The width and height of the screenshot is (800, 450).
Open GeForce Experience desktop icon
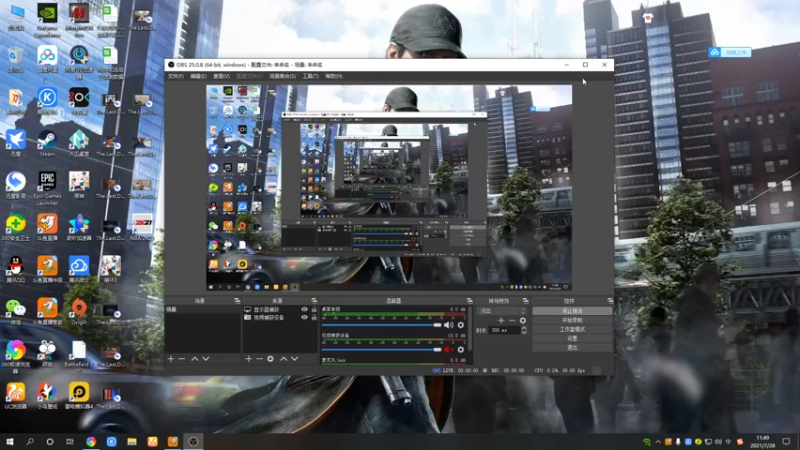pos(47,20)
